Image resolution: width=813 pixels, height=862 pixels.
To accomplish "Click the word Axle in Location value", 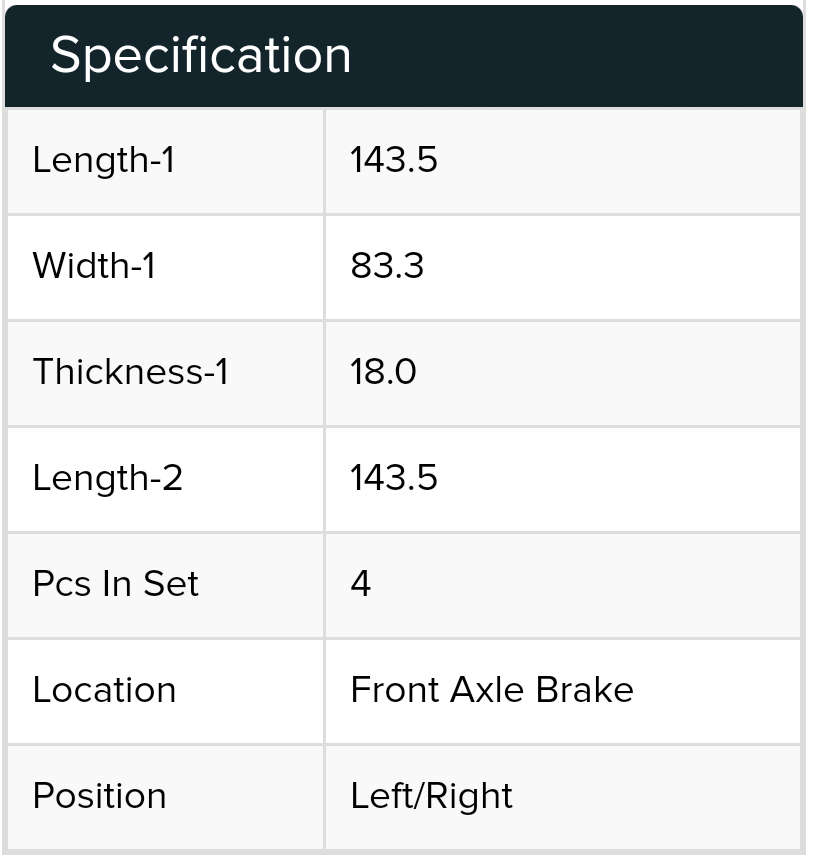I will pyautogui.click(x=489, y=690).
